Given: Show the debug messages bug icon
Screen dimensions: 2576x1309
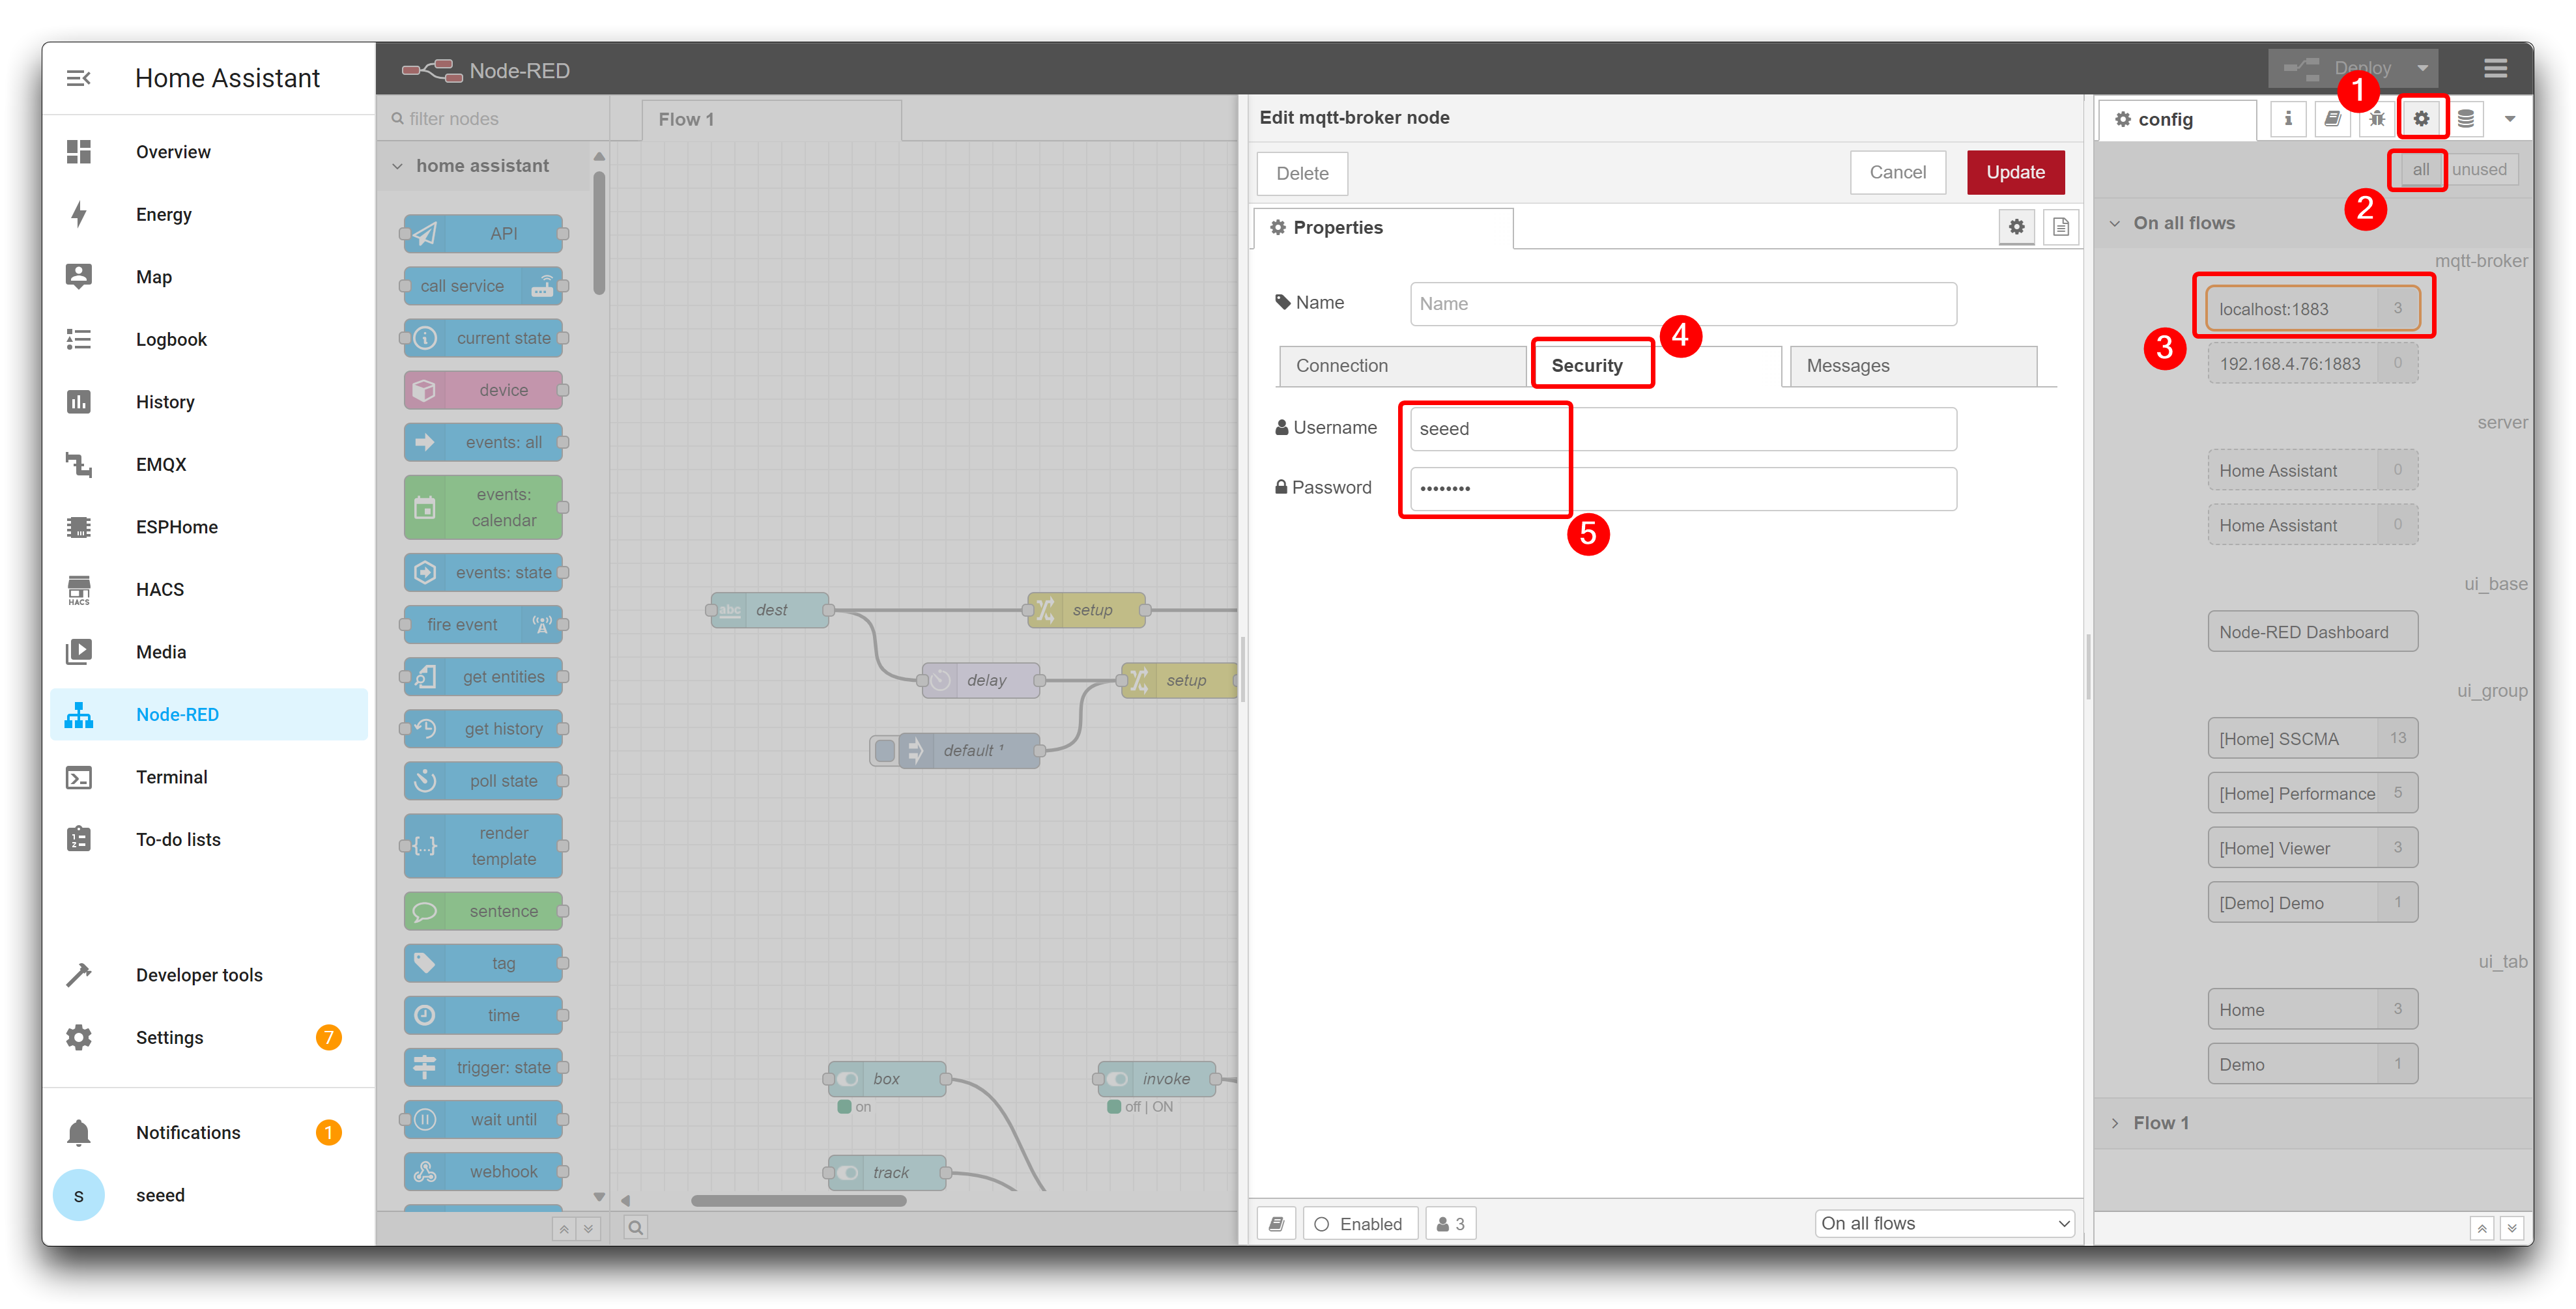Looking at the screenshot, I should [x=2377, y=119].
